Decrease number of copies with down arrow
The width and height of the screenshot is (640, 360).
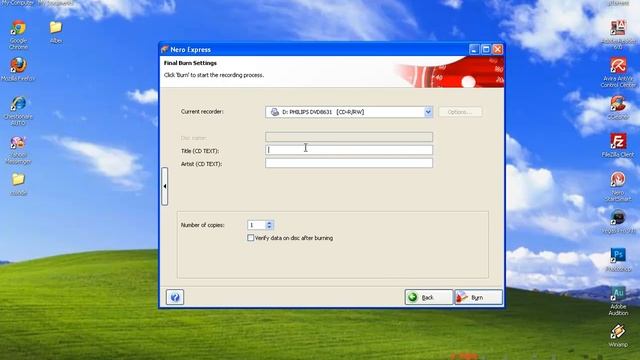point(269,227)
